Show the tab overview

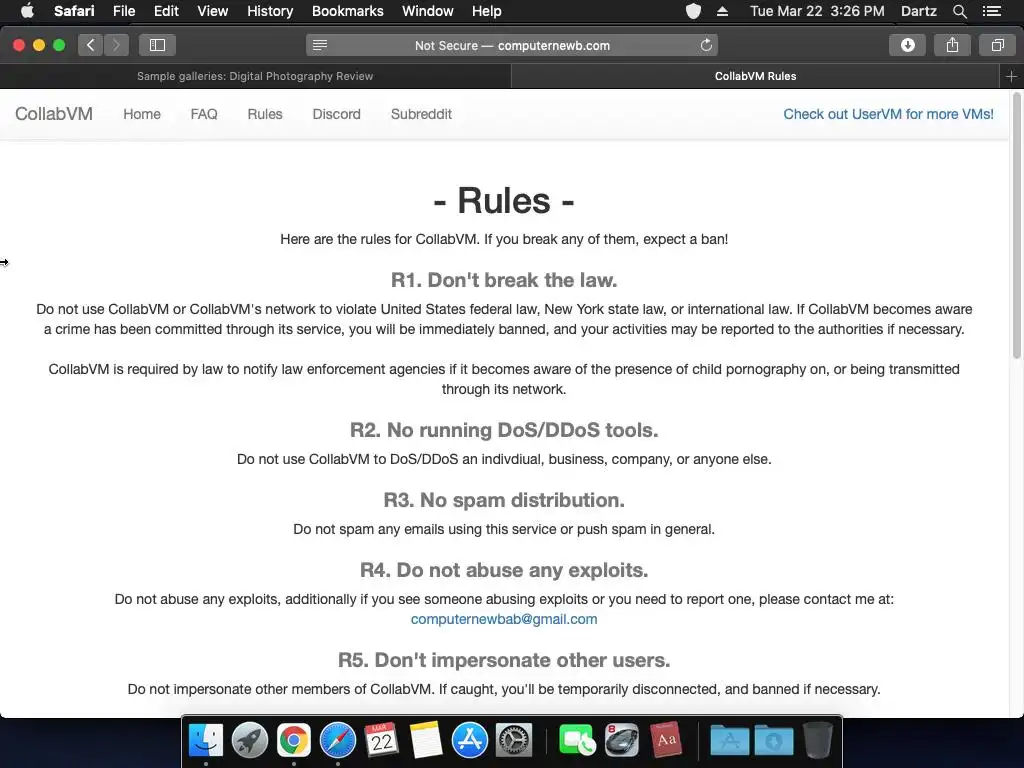pos(997,45)
